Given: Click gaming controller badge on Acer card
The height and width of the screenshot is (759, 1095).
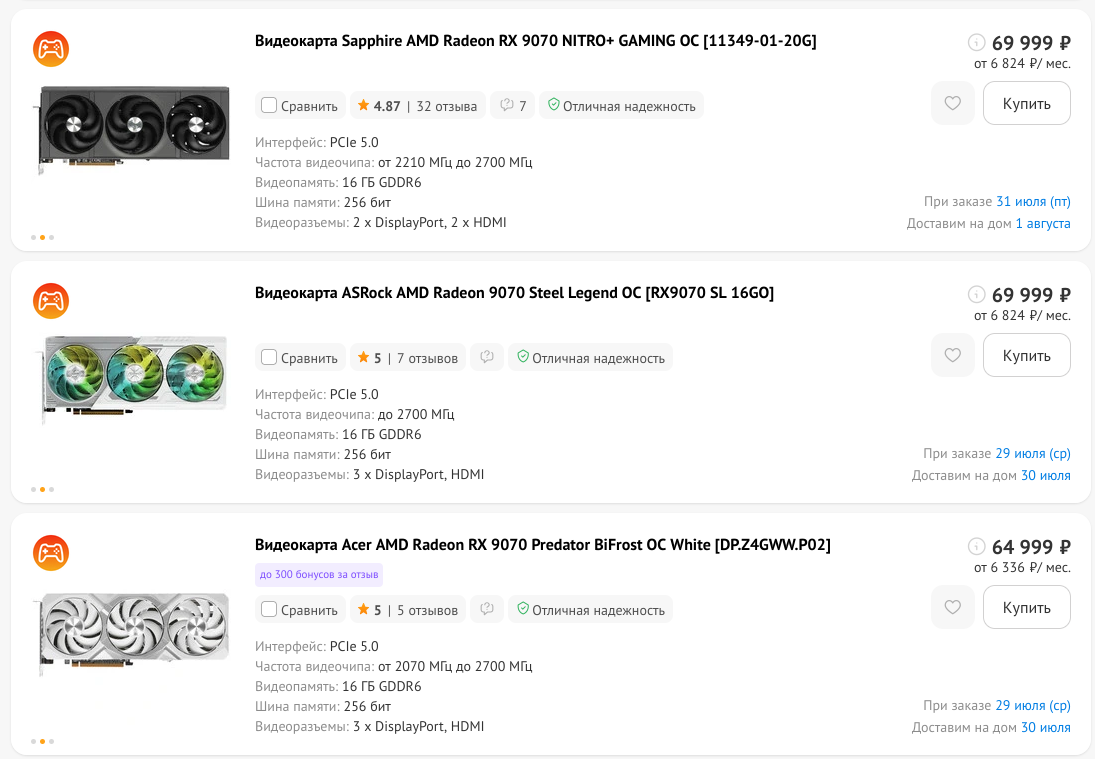Looking at the screenshot, I should tap(51, 553).
